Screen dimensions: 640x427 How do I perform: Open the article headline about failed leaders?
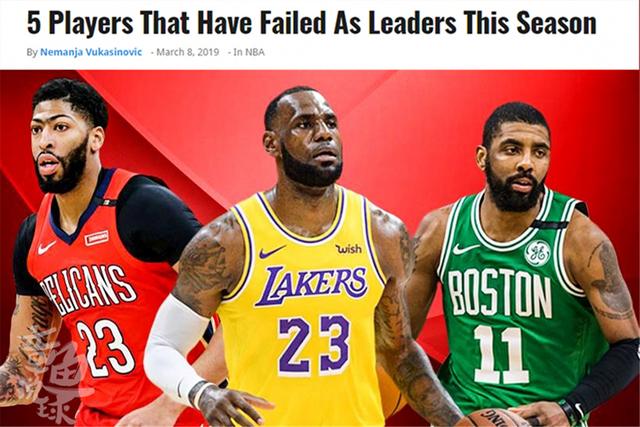click(312, 23)
